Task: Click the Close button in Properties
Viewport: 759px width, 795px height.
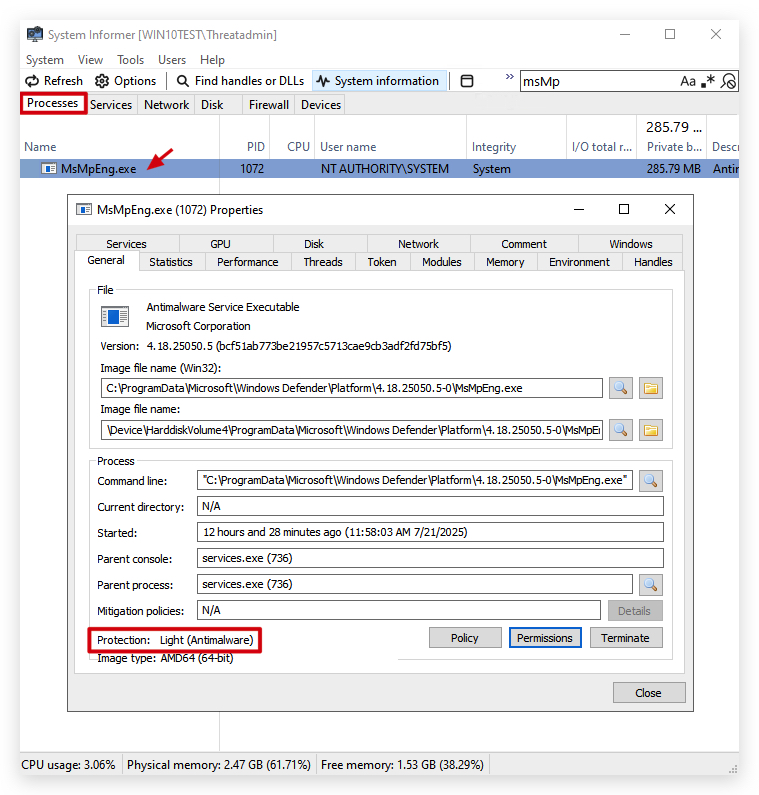Action: pos(649,693)
